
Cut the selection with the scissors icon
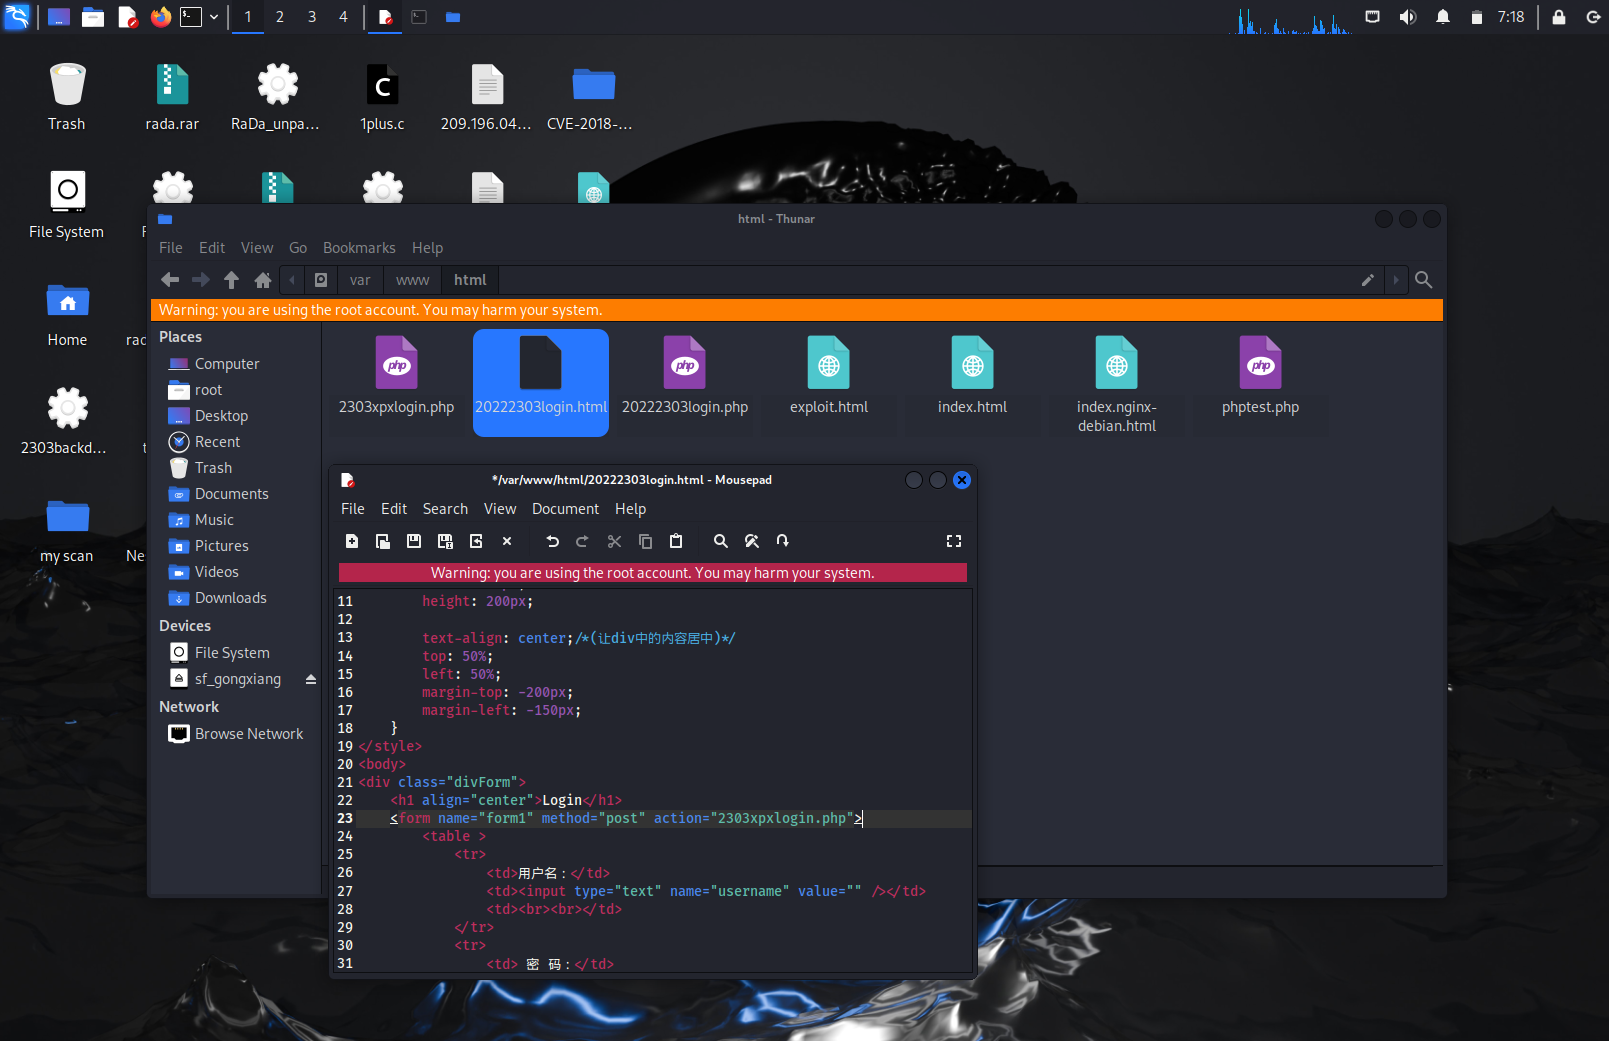click(x=614, y=541)
